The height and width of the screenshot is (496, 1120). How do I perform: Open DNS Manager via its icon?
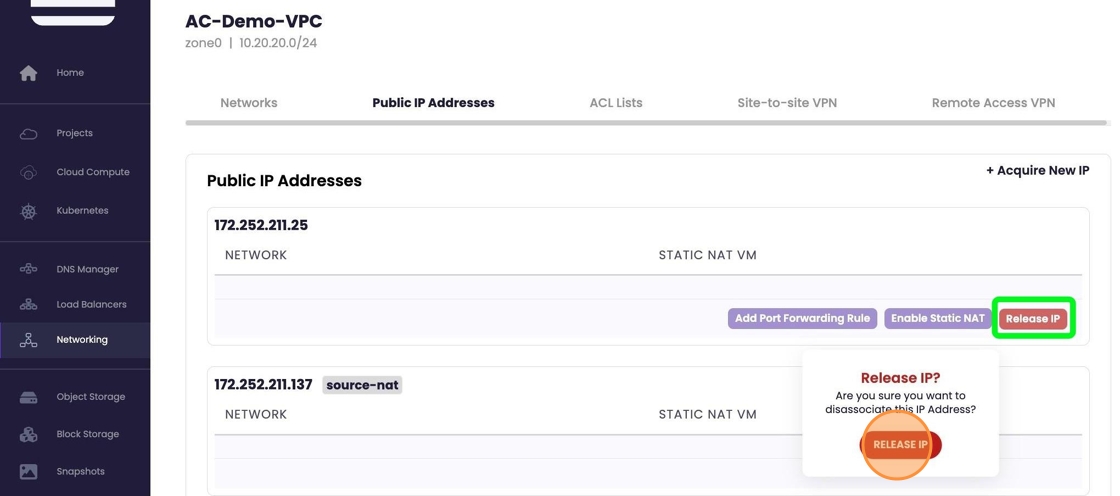point(29,269)
